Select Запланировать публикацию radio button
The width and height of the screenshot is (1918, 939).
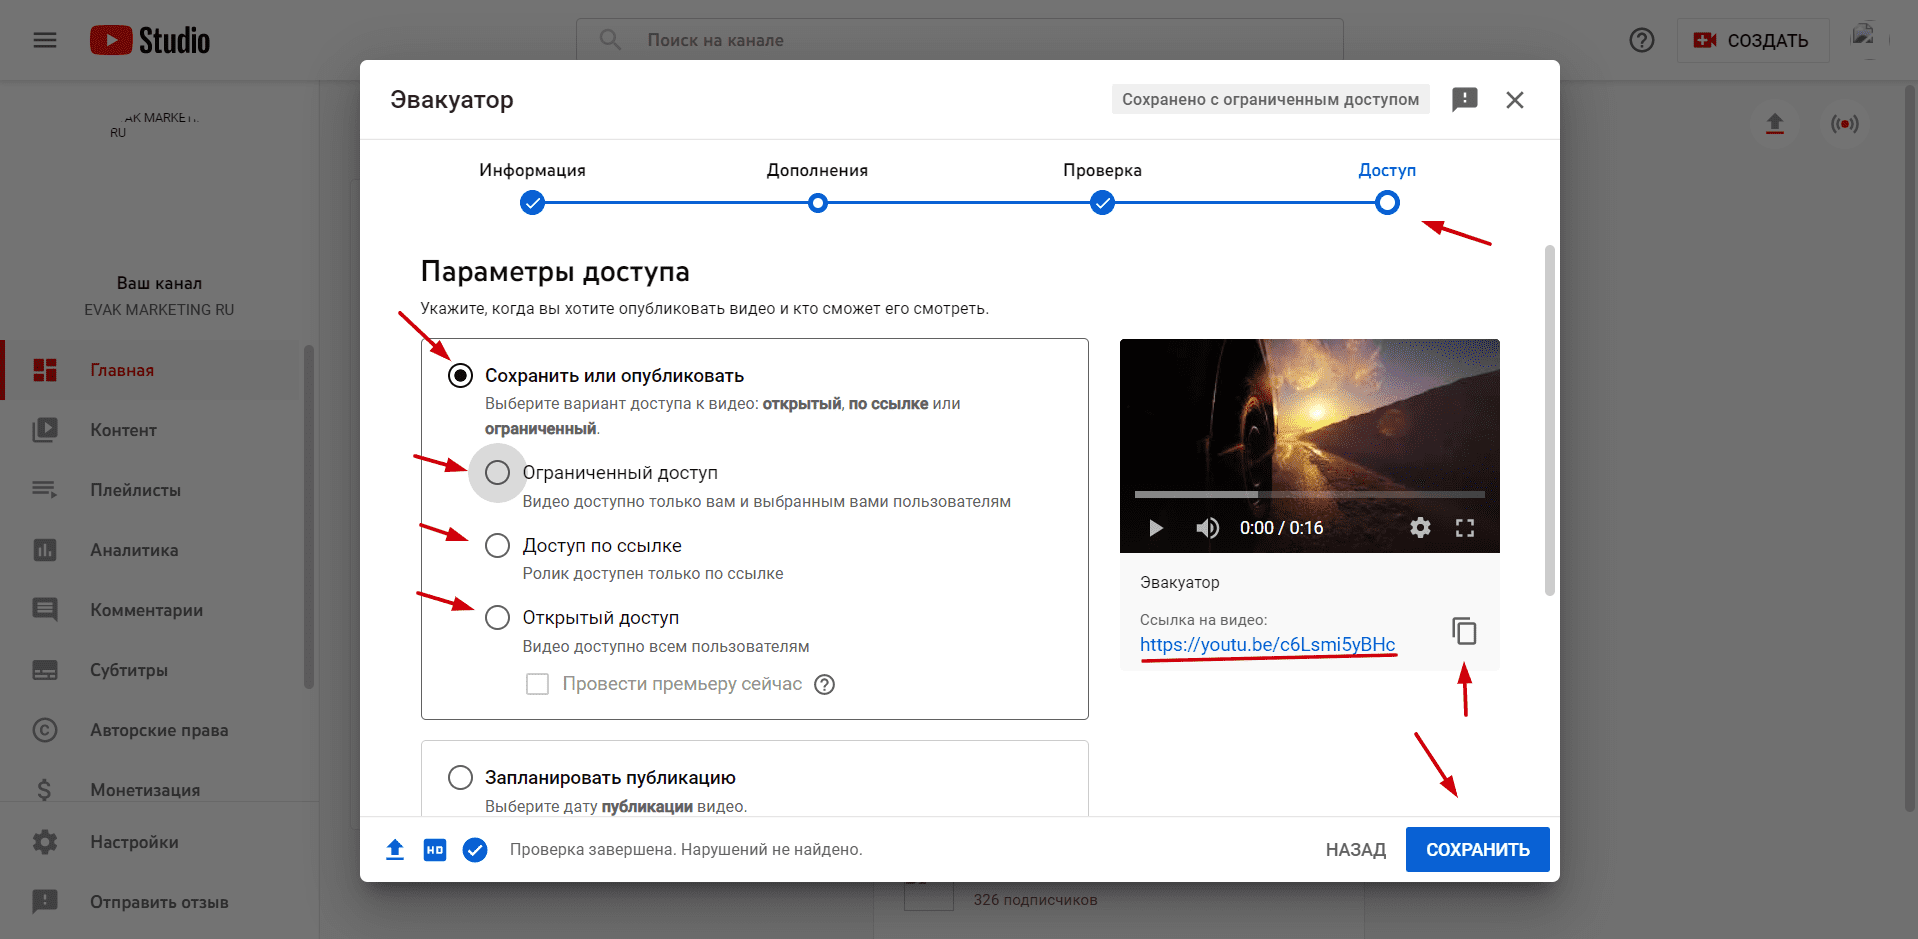click(460, 778)
